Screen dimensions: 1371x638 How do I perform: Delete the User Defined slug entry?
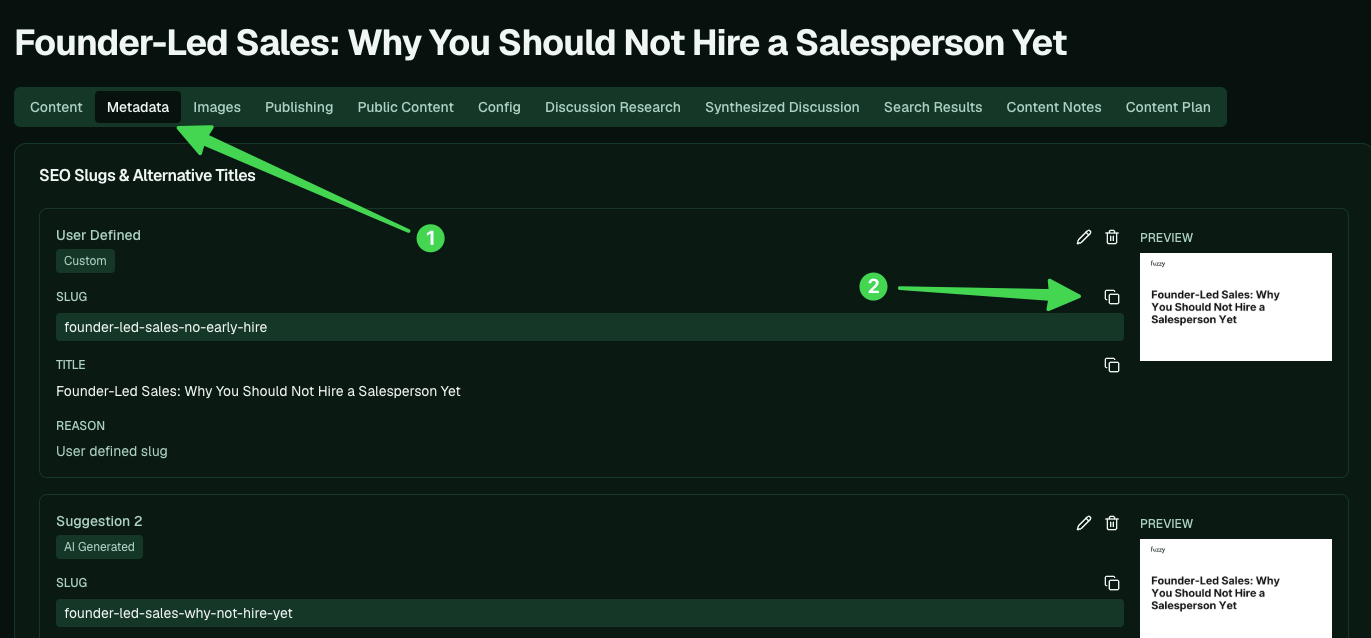tap(1112, 237)
